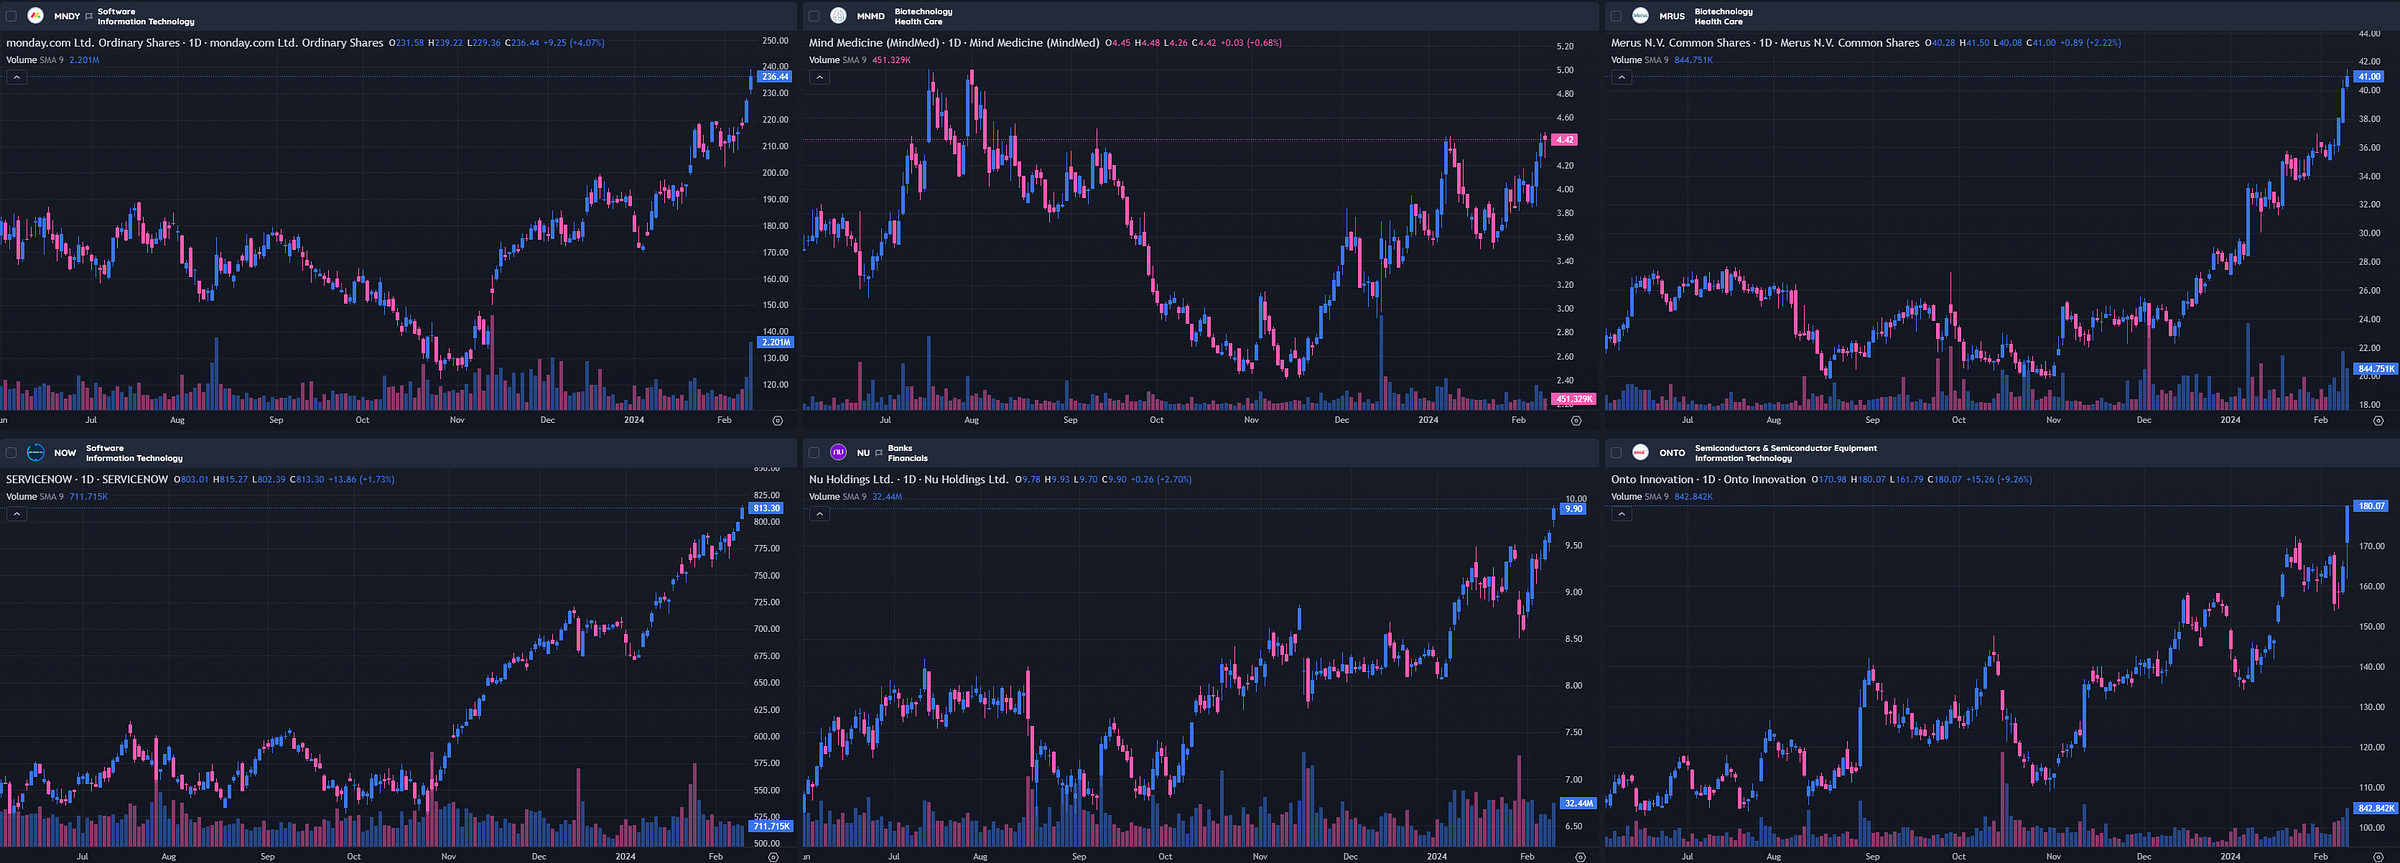
Task: Tick the checkbox beside NU
Action: (x=814, y=453)
